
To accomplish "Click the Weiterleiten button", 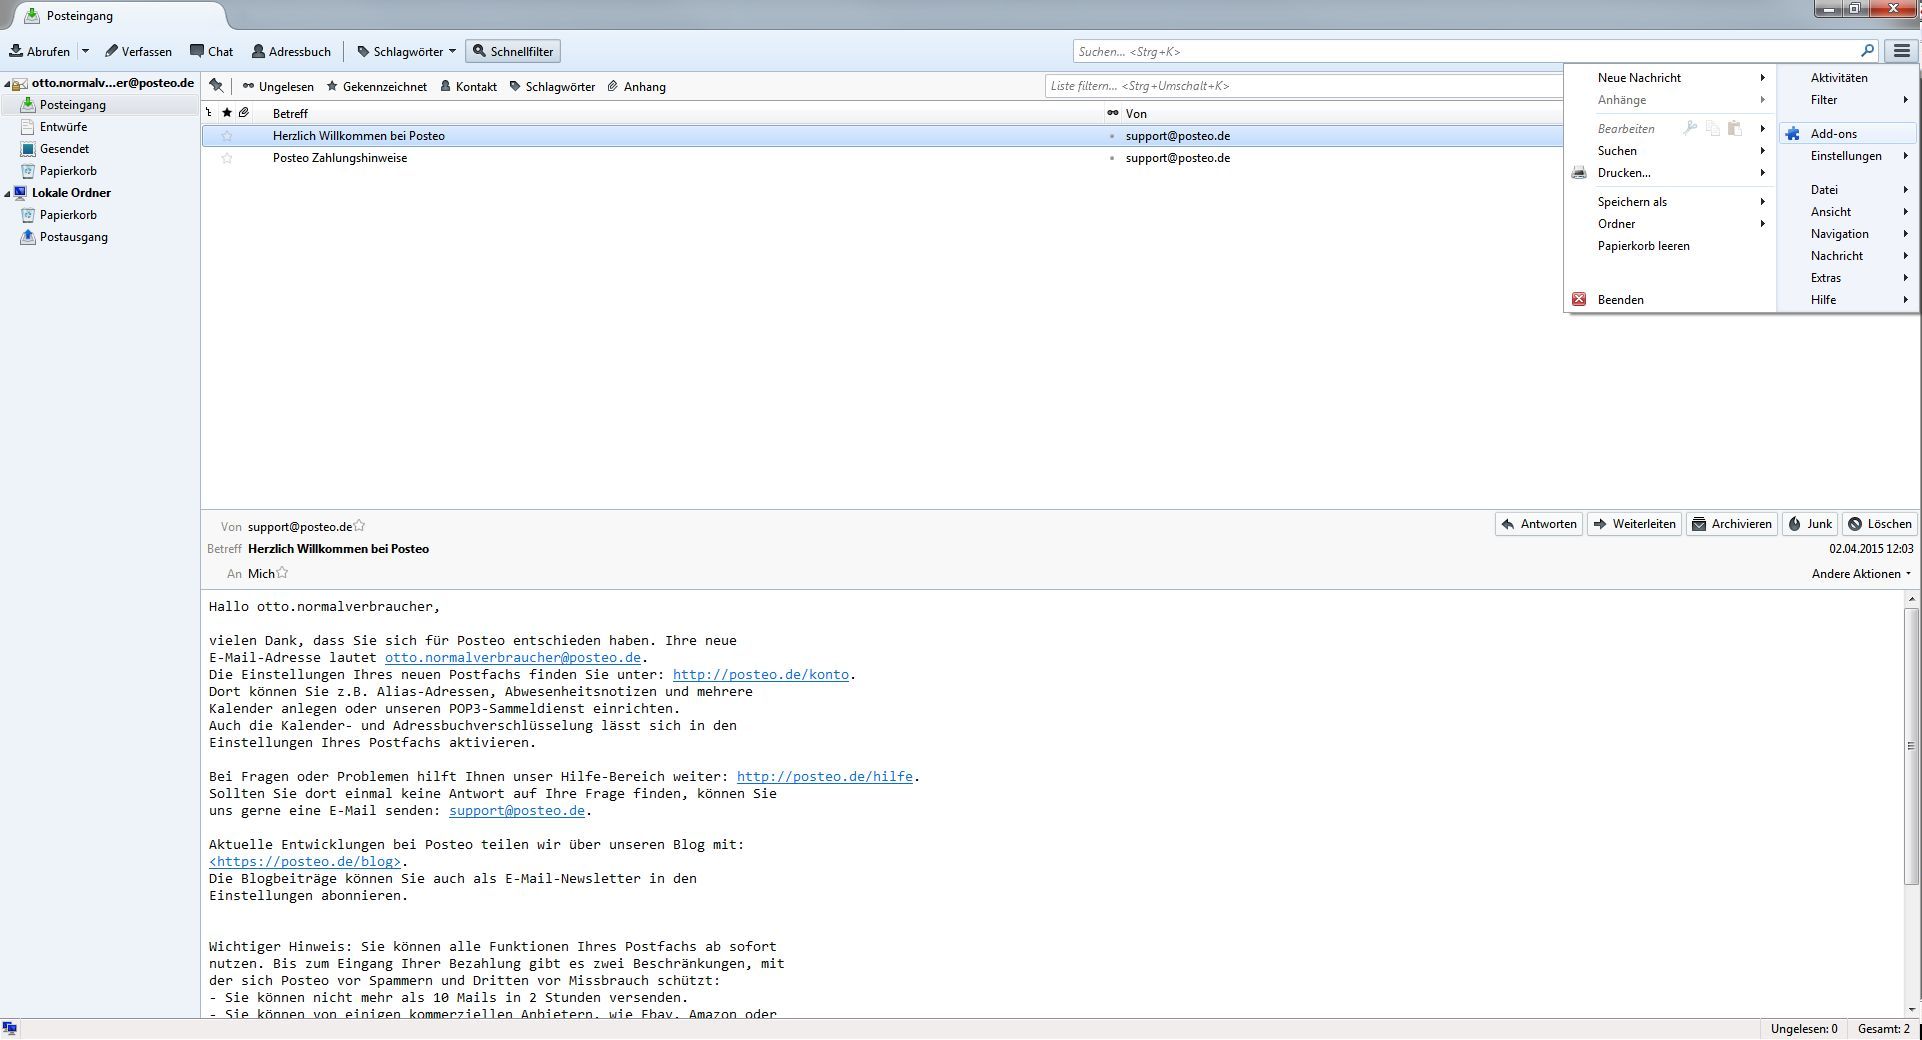I will [x=1634, y=524].
